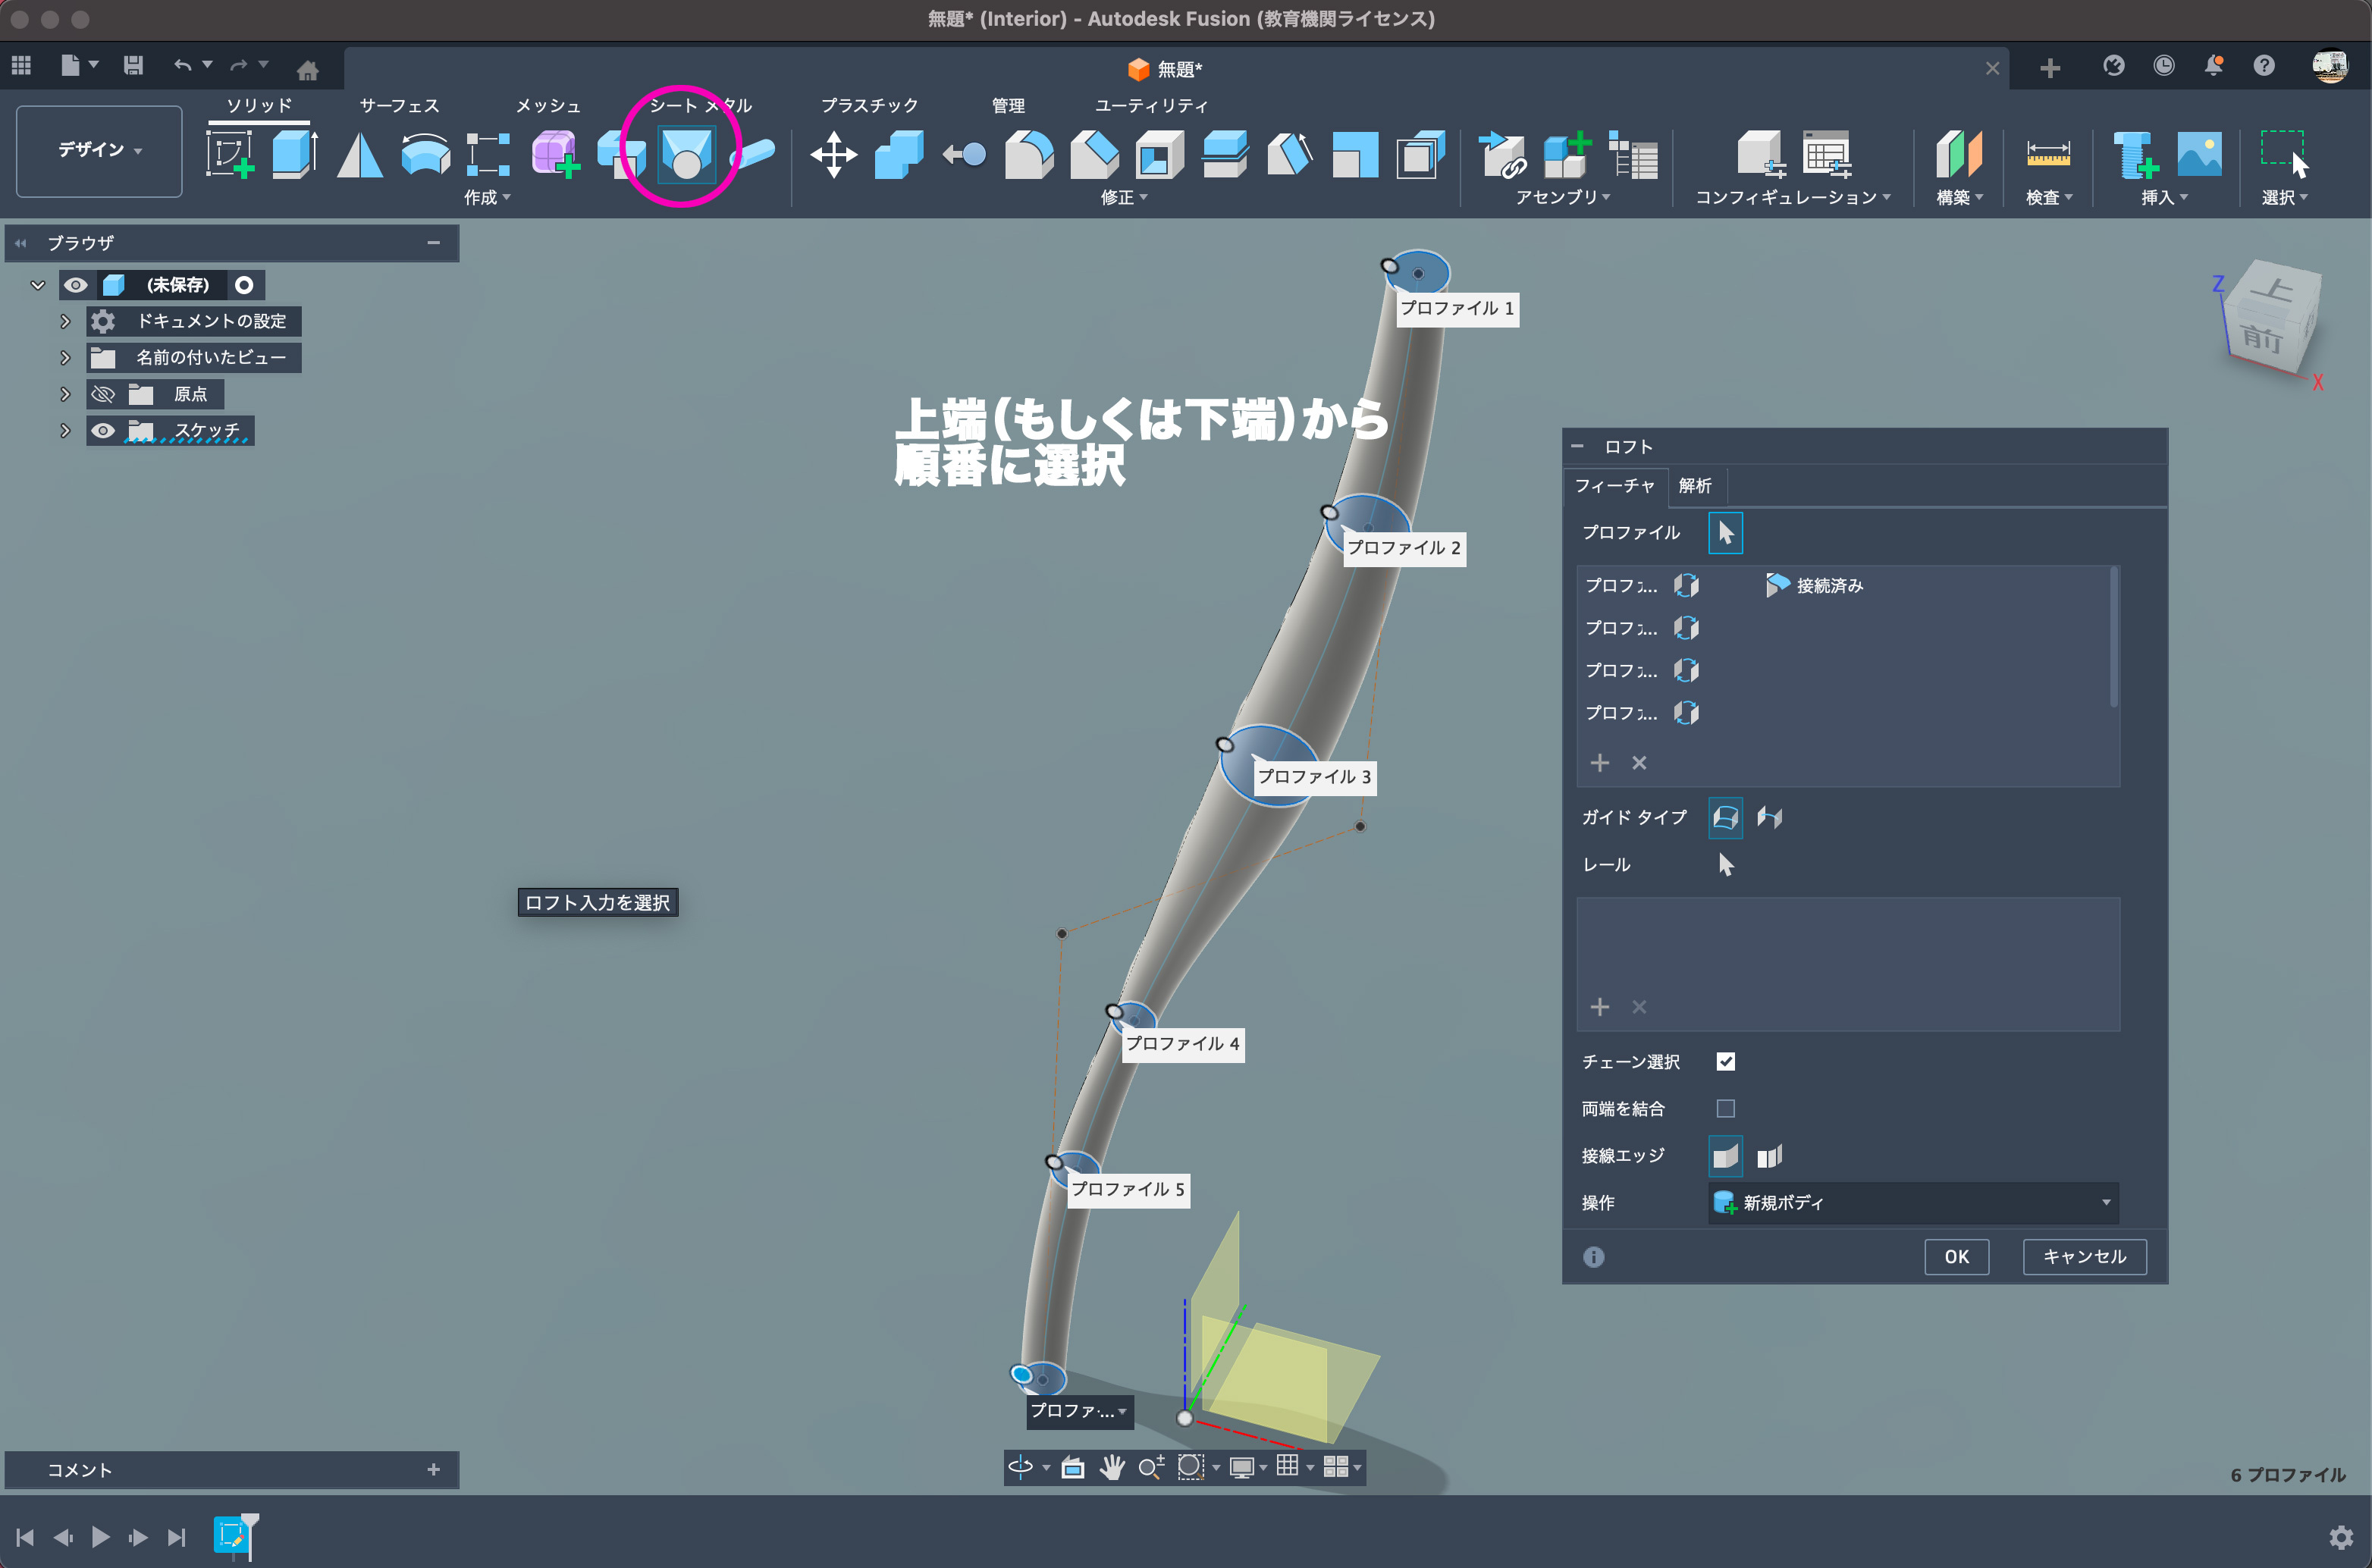
Task: Enable the 両端を結合 checkbox
Action: 1725,1108
